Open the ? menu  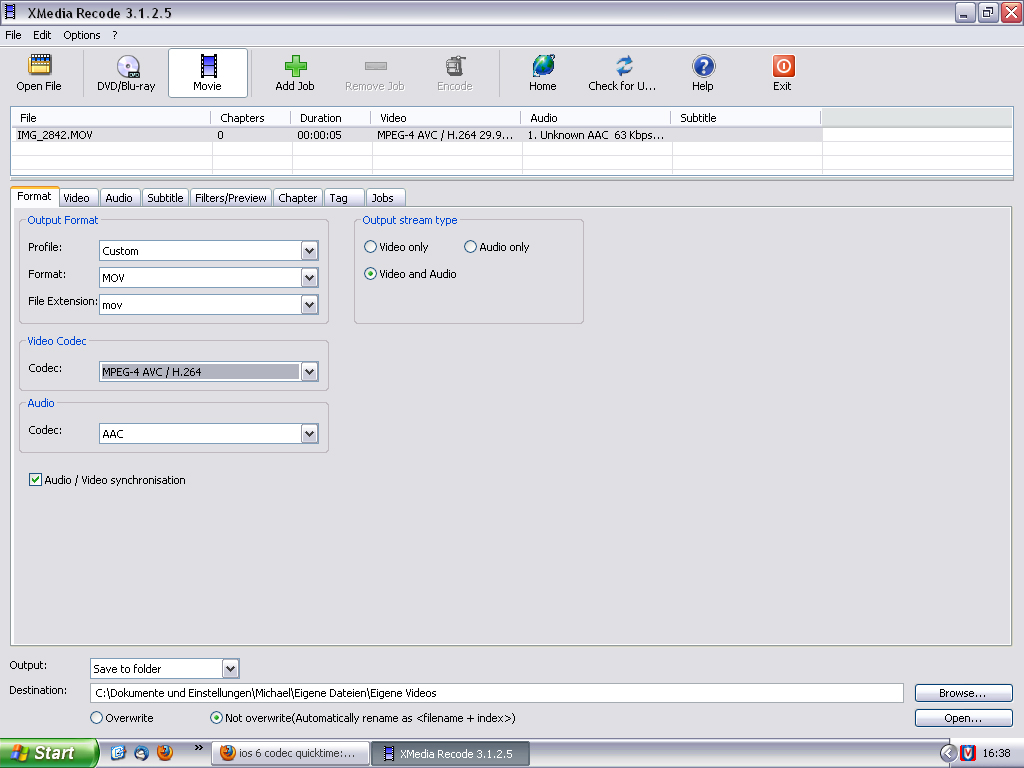click(x=115, y=35)
